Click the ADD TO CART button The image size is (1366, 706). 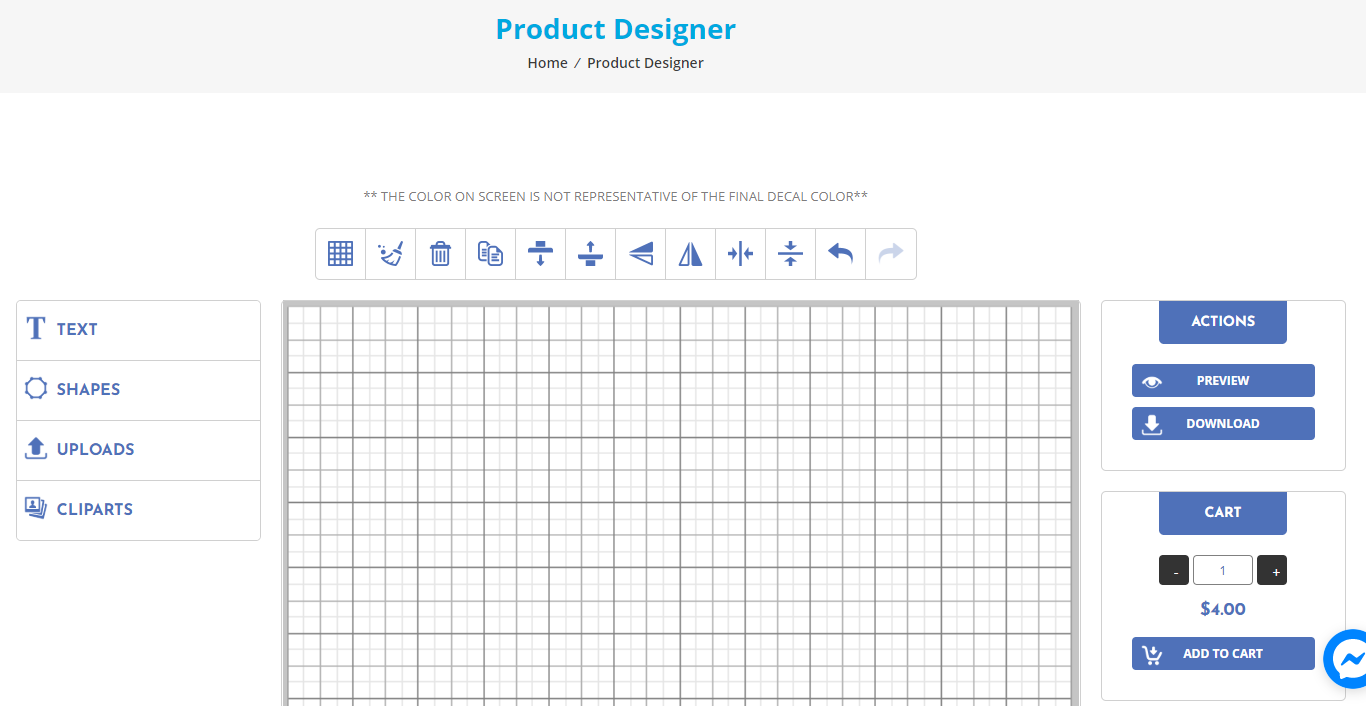click(1222, 653)
